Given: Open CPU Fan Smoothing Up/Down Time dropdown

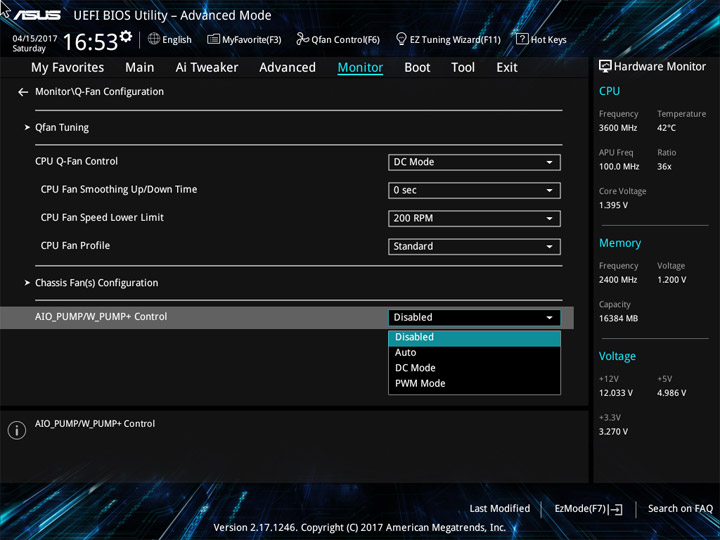Looking at the screenshot, I should [474, 191].
